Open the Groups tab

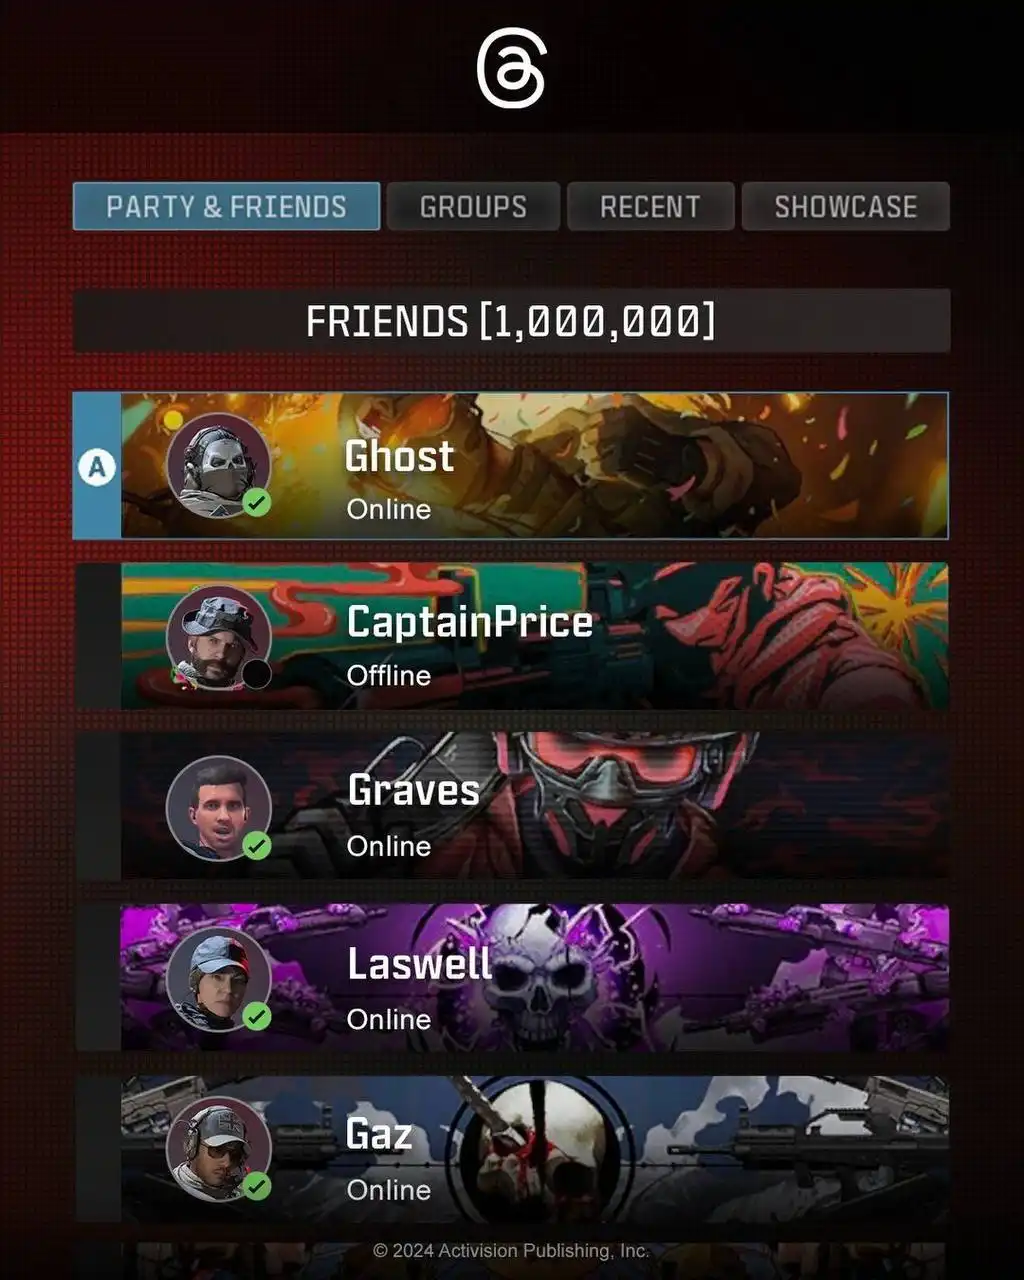(473, 206)
